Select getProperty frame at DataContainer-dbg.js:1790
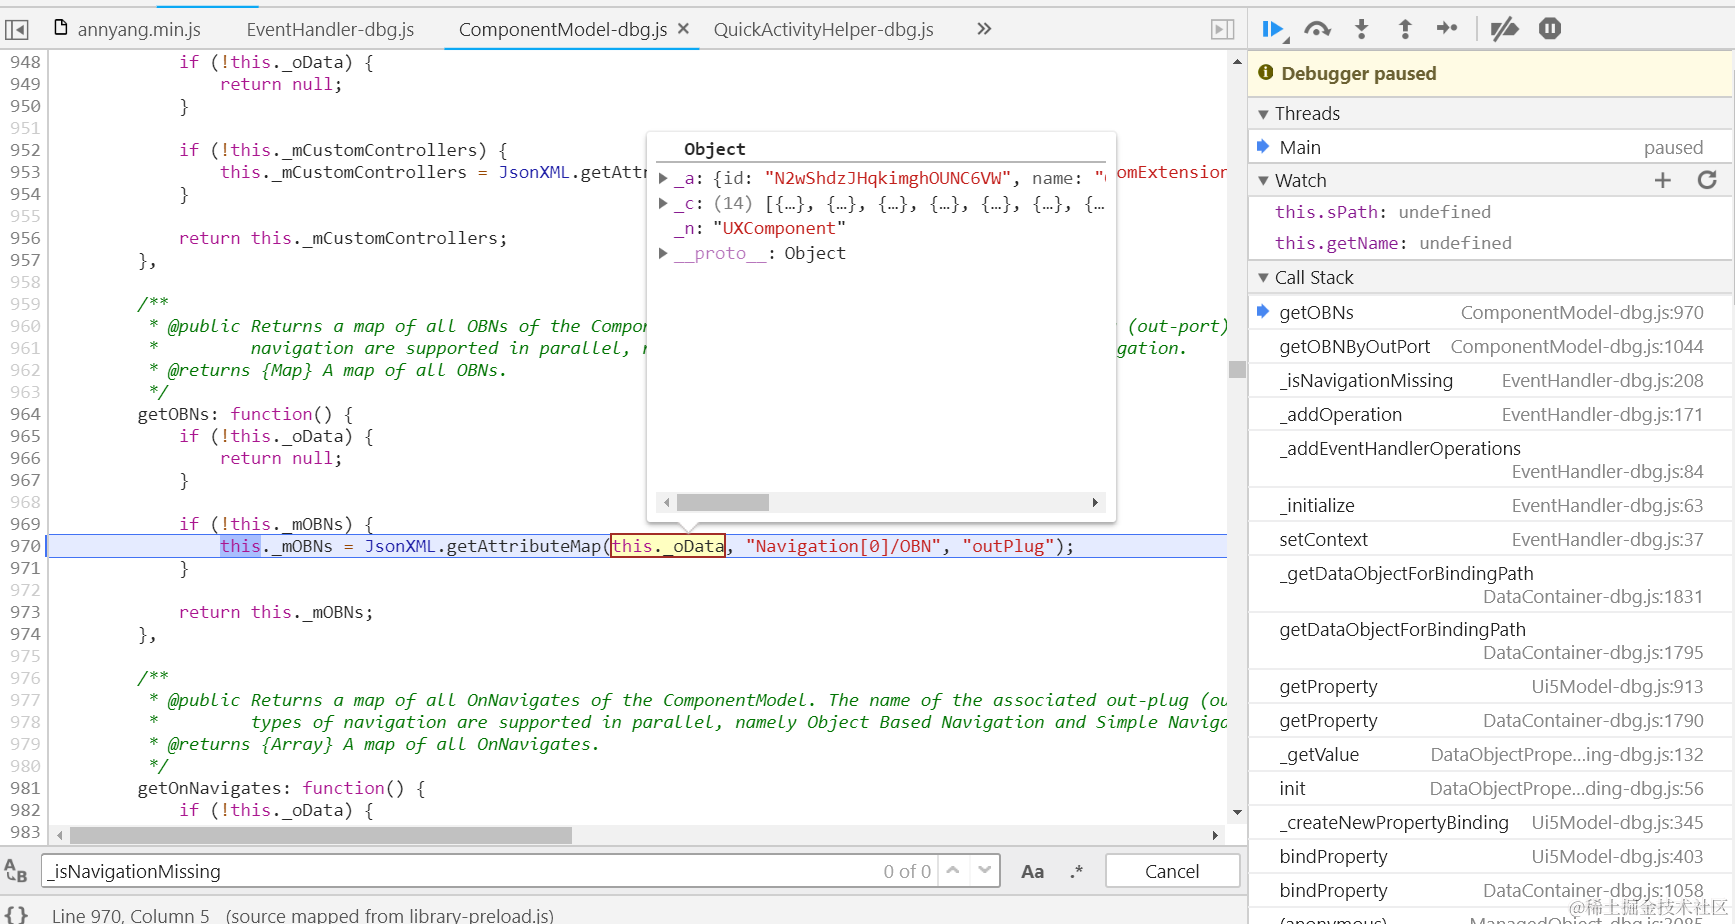The height and width of the screenshot is (924, 1735). pyautogui.click(x=1490, y=721)
